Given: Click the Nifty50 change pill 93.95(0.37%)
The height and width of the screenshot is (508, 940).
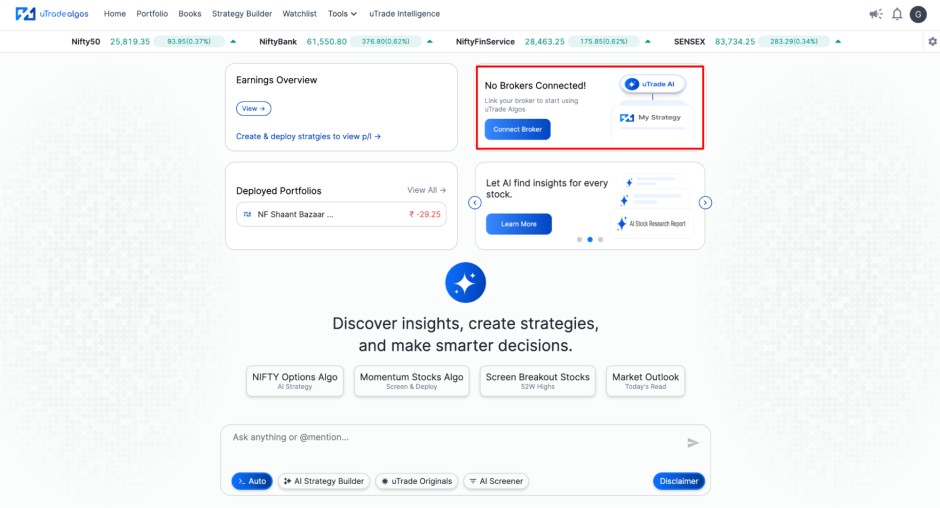Looking at the screenshot, I should (189, 41).
